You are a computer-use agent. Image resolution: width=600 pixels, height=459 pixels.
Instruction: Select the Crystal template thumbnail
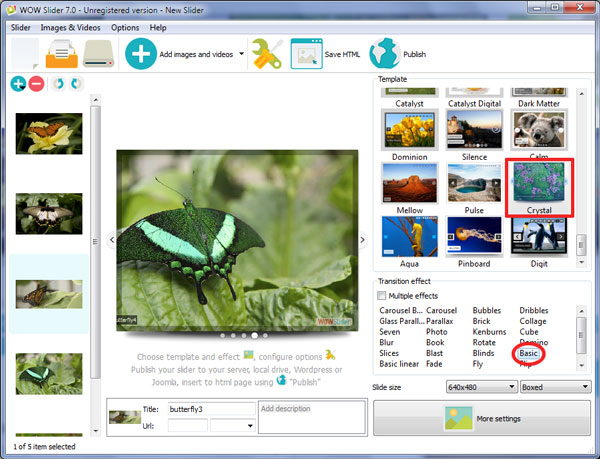pyautogui.click(x=539, y=182)
